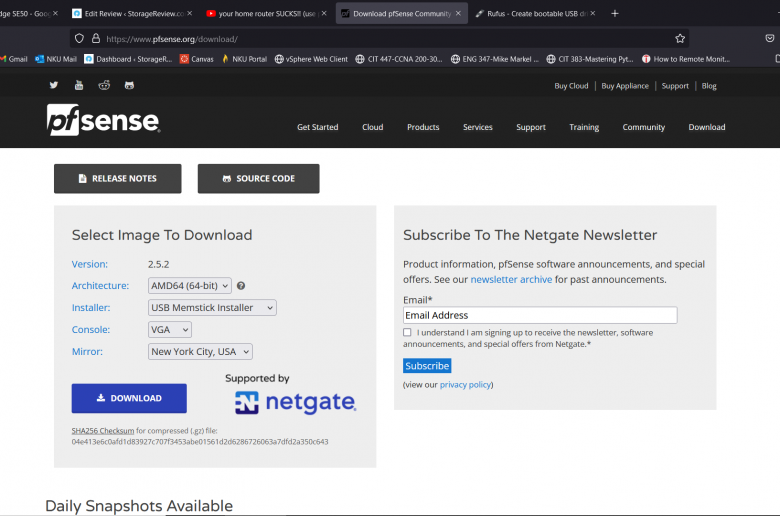This screenshot has width=780, height=516.
Task: Close the Edit Review StorageReview tab
Action: (x=190, y=13)
